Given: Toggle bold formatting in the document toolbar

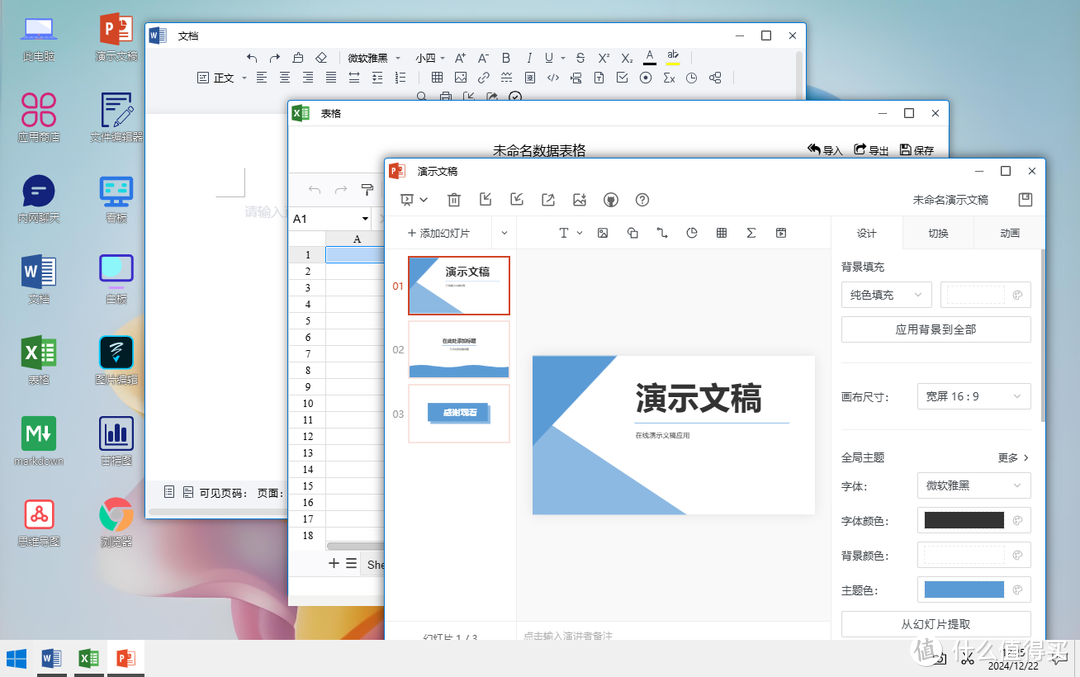Looking at the screenshot, I should point(506,57).
